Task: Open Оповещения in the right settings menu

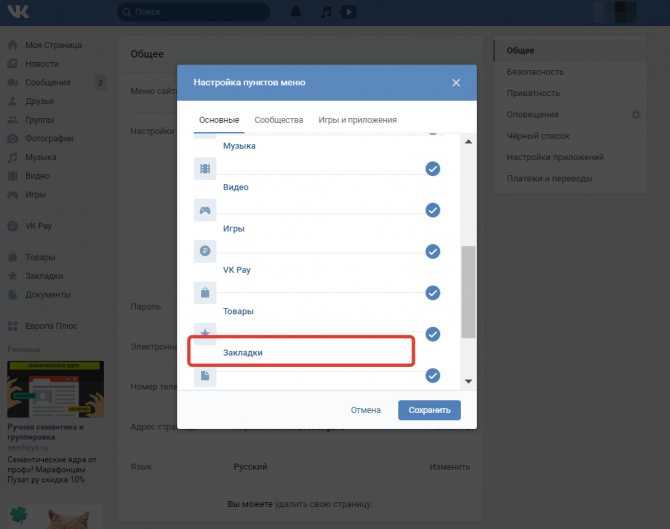Action: tap(532, 115)
